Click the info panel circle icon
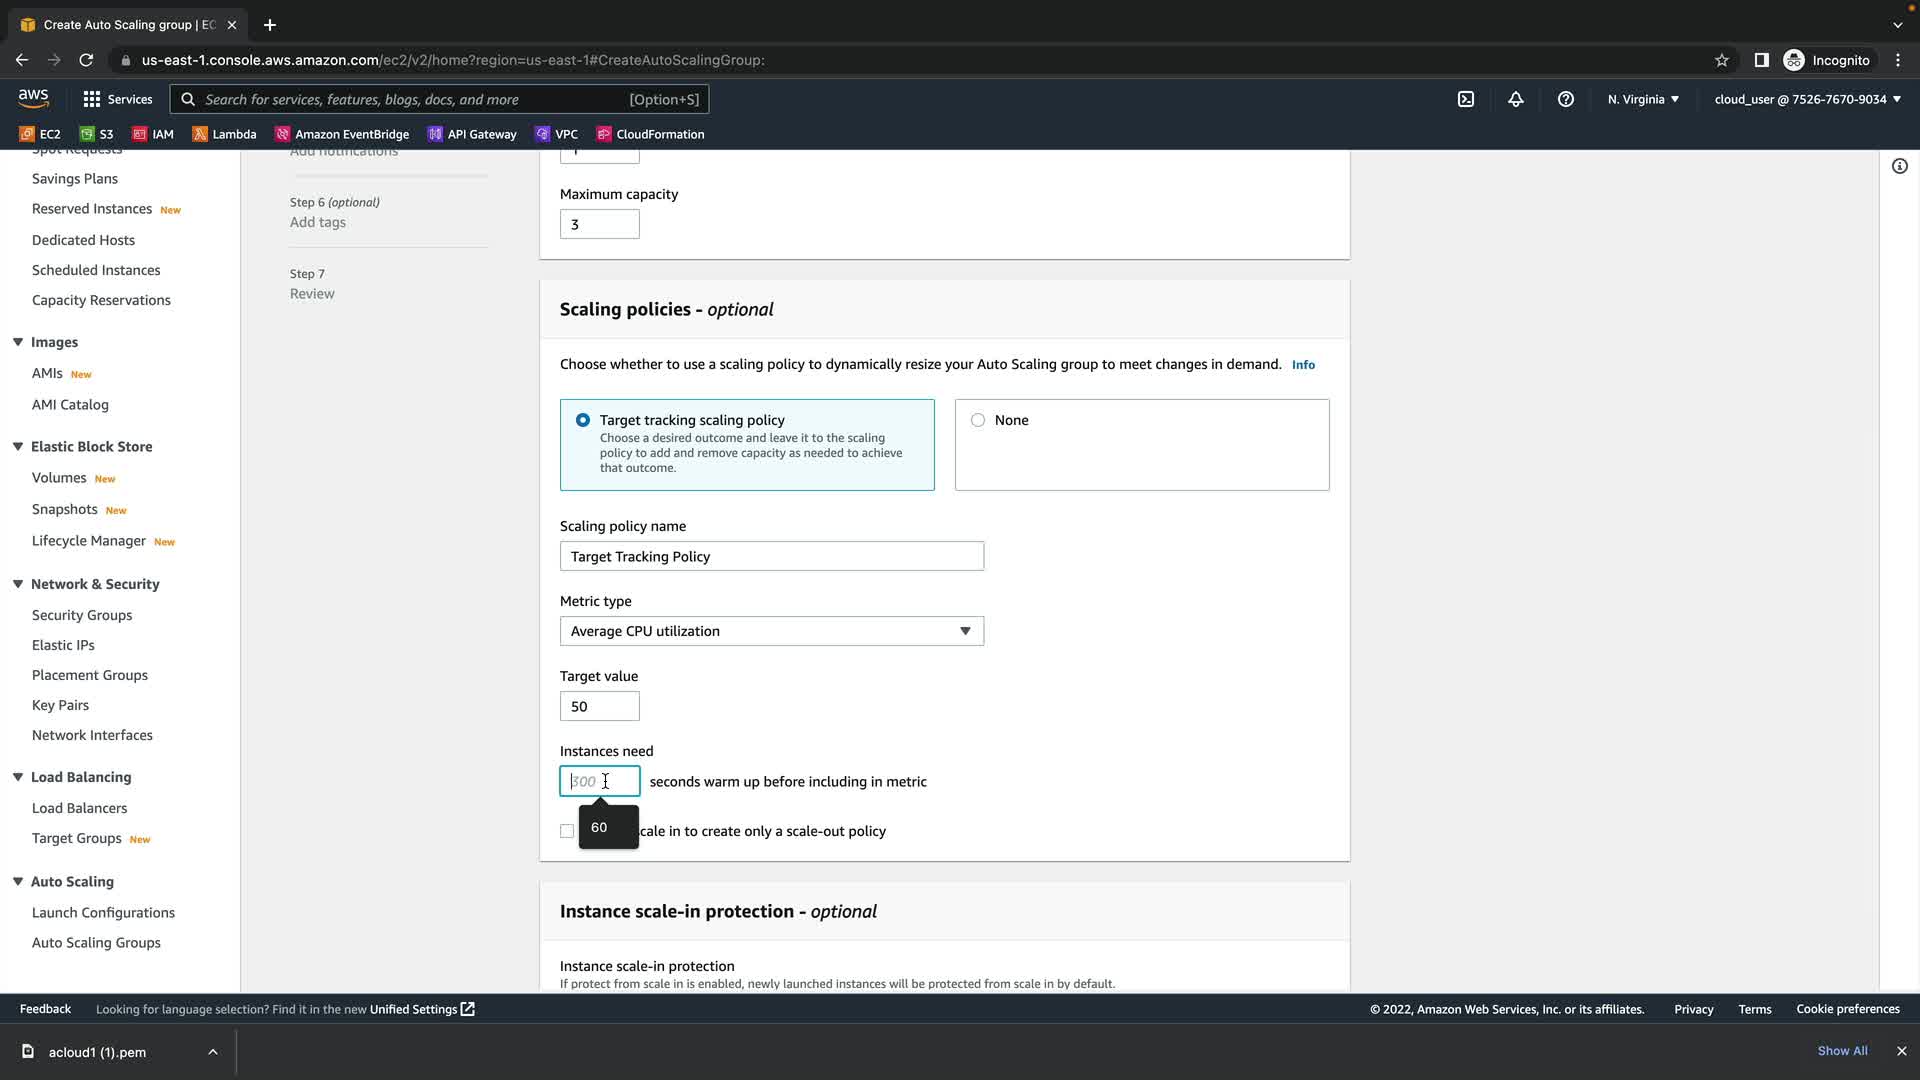Screen dimensions: 1920x1080 point(1899,166)
